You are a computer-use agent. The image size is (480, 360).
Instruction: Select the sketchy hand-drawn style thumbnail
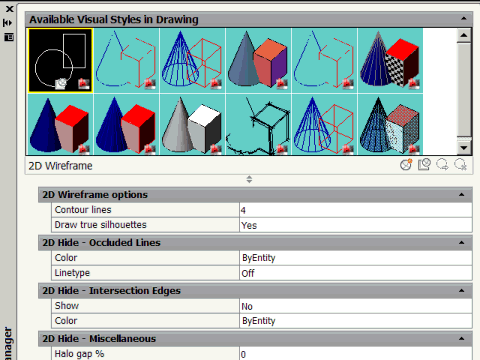point(258,125)
